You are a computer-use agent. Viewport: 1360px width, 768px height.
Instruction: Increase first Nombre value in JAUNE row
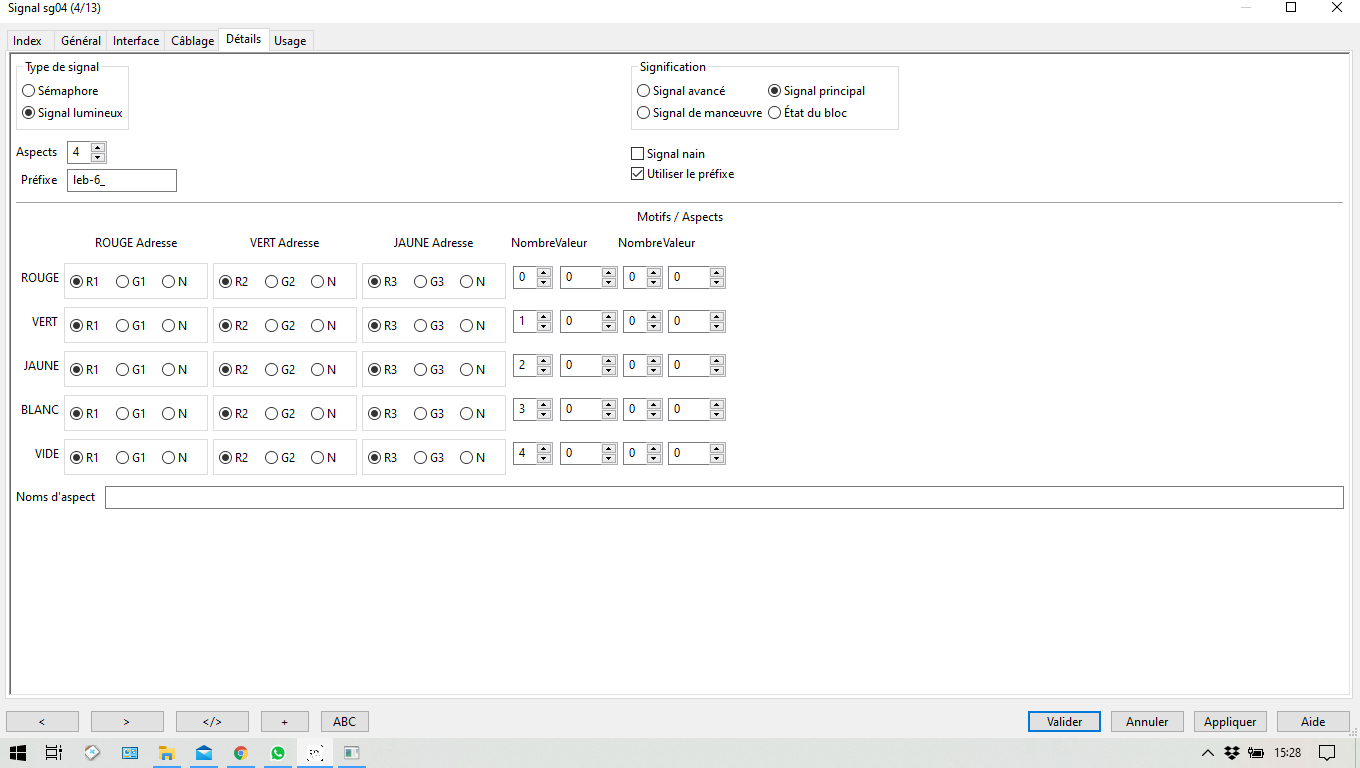[544, 361]
